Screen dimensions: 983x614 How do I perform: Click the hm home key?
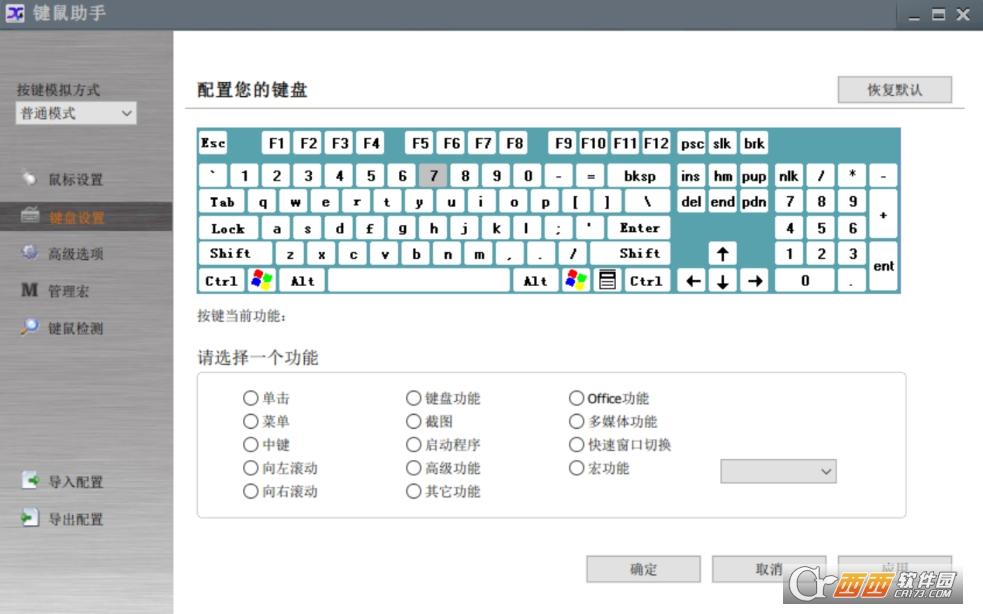(x=722, y=176)
